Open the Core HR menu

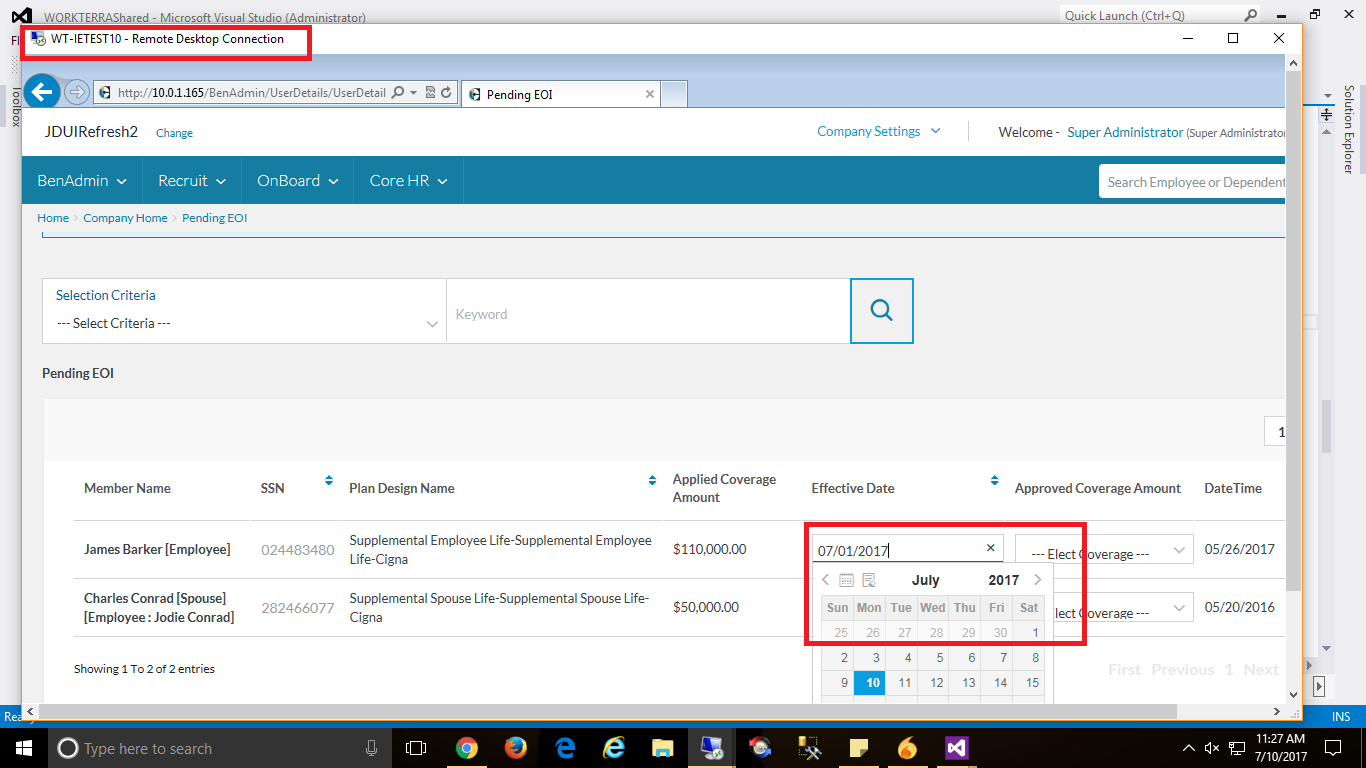click(x=408, y=181)
